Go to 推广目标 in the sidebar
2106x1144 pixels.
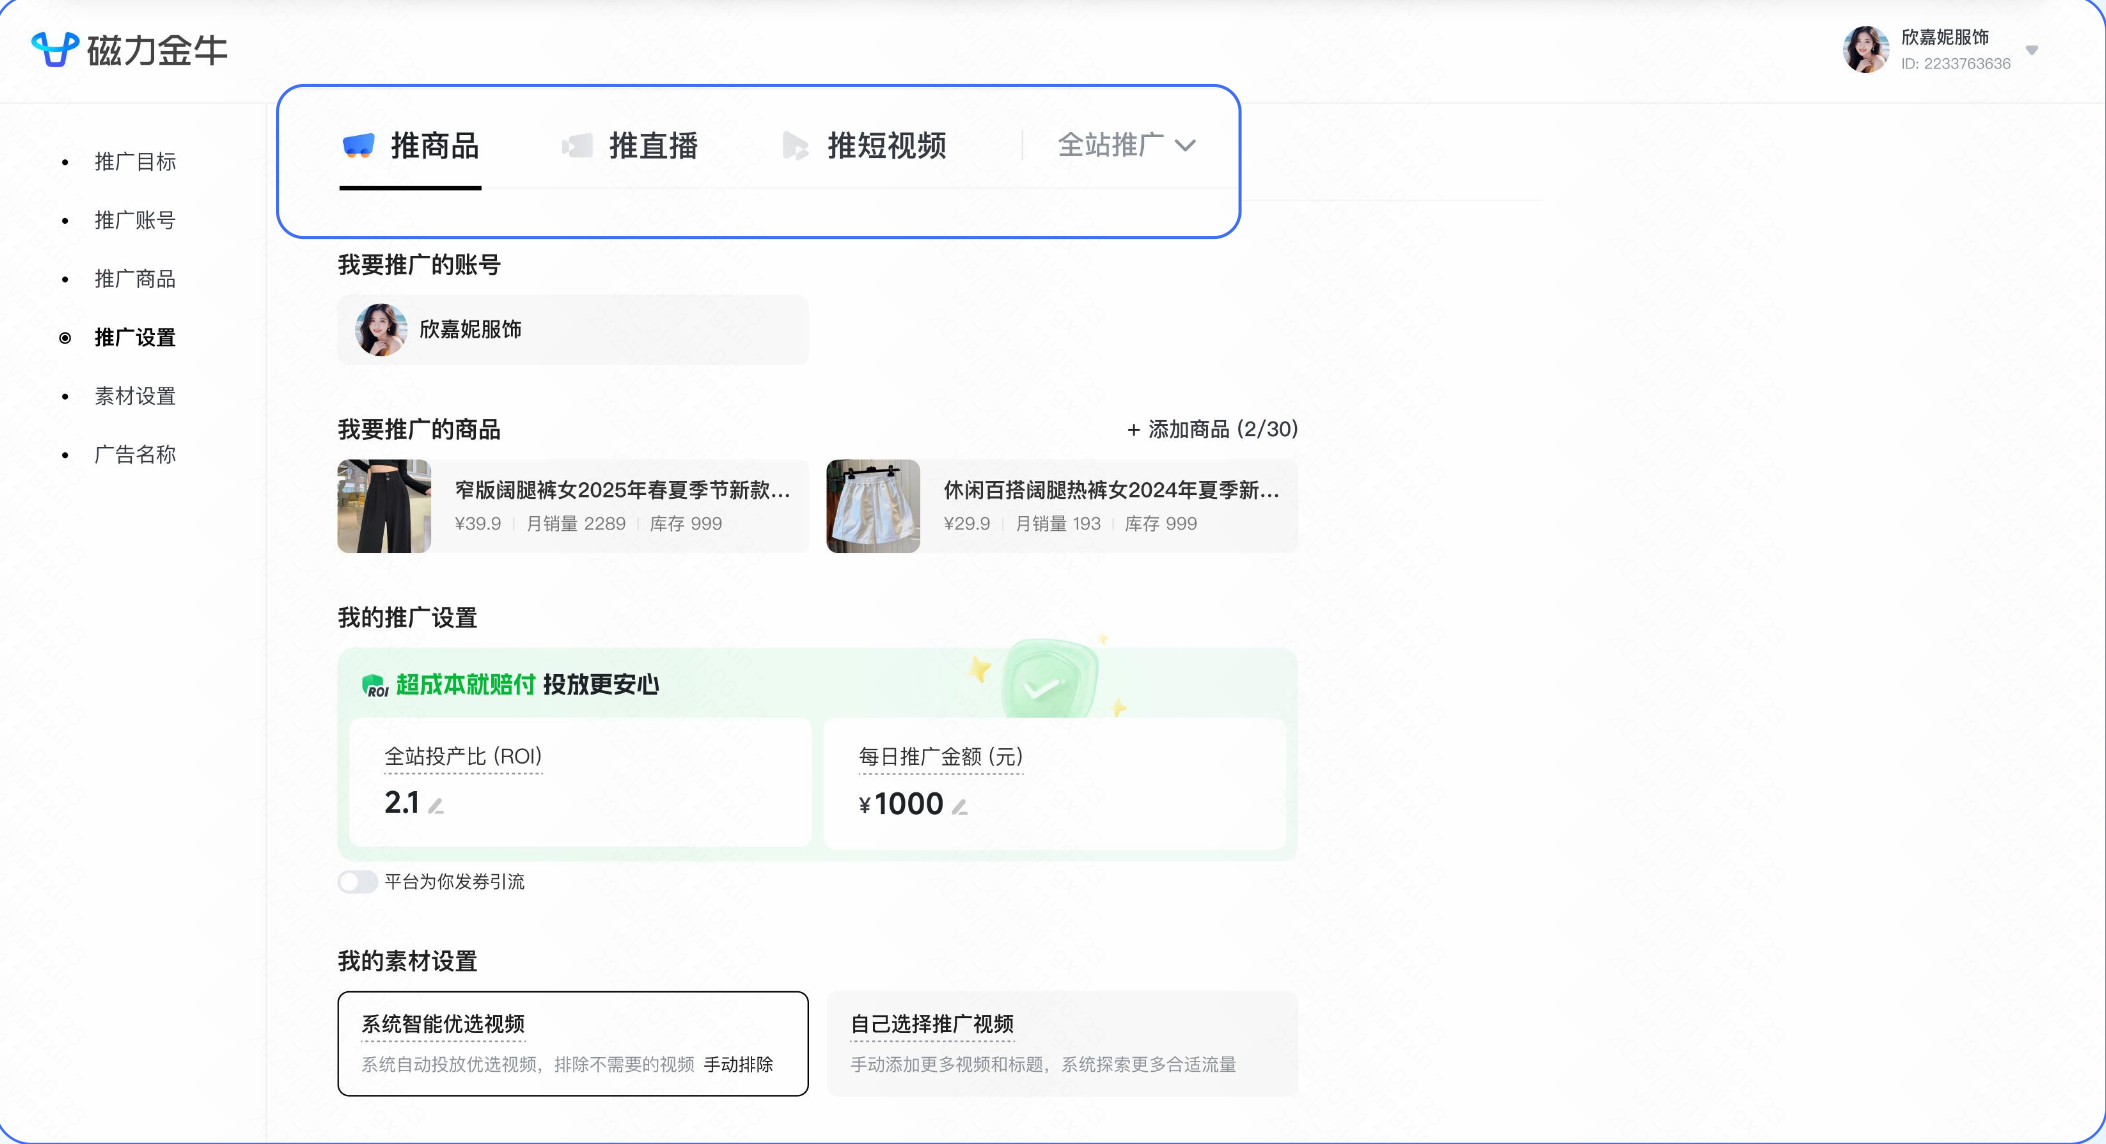(x=134, y=162)
